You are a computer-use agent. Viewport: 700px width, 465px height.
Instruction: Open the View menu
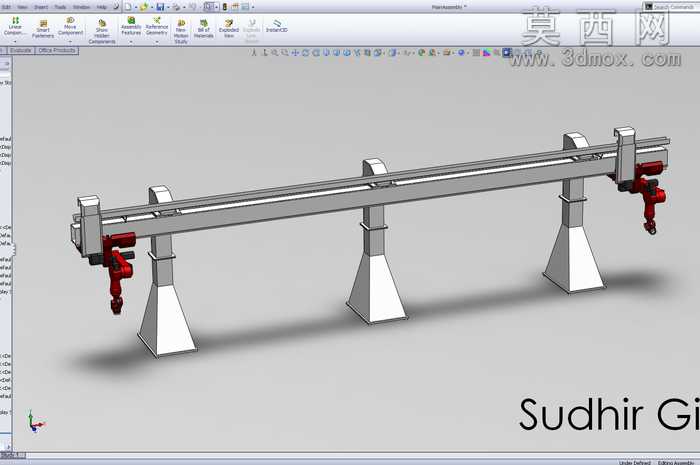pyautogui.click(x=22, y=7)
